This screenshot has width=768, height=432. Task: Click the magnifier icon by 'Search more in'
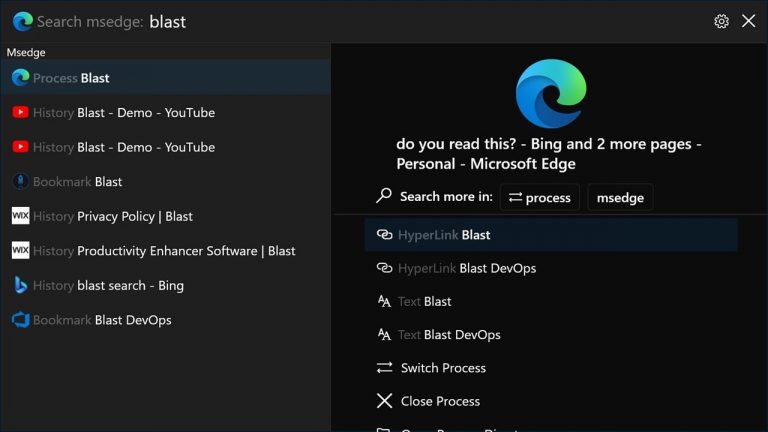click(384, 196)
